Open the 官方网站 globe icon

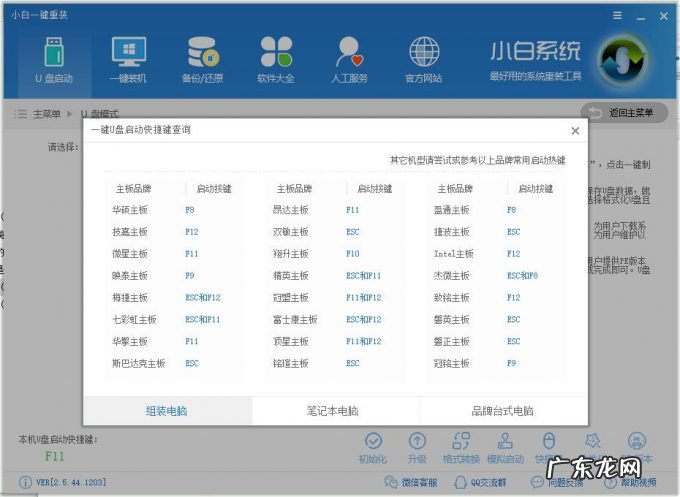pyautogui.click(x=424, y=52)
